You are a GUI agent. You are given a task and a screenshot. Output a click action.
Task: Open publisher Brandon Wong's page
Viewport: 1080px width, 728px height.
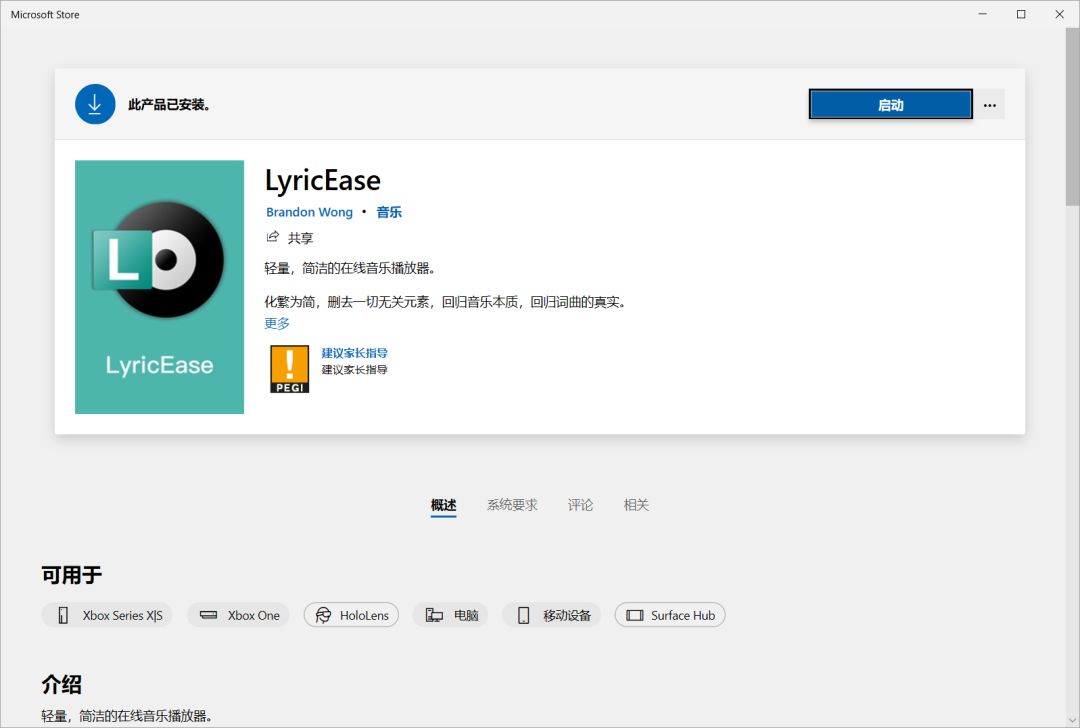click(x=309, y=212)
